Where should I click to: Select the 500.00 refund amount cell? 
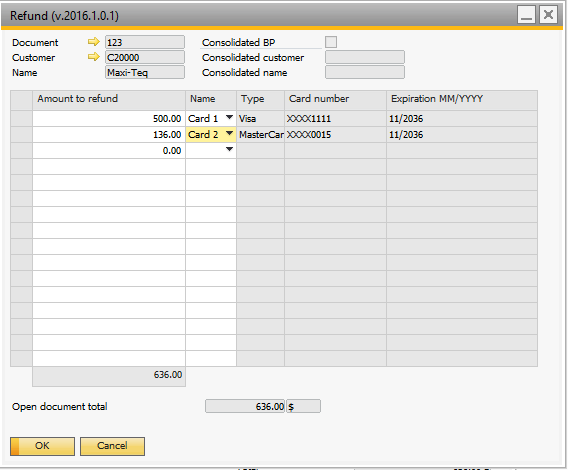tap(109, 118)
